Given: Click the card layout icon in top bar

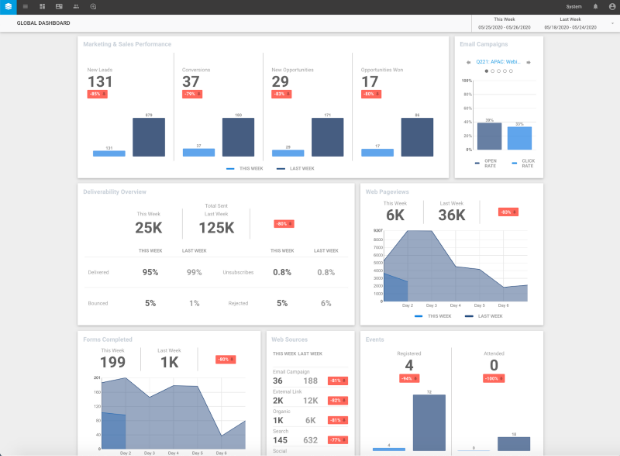Looking at the screenshot, I should [59, 7].
